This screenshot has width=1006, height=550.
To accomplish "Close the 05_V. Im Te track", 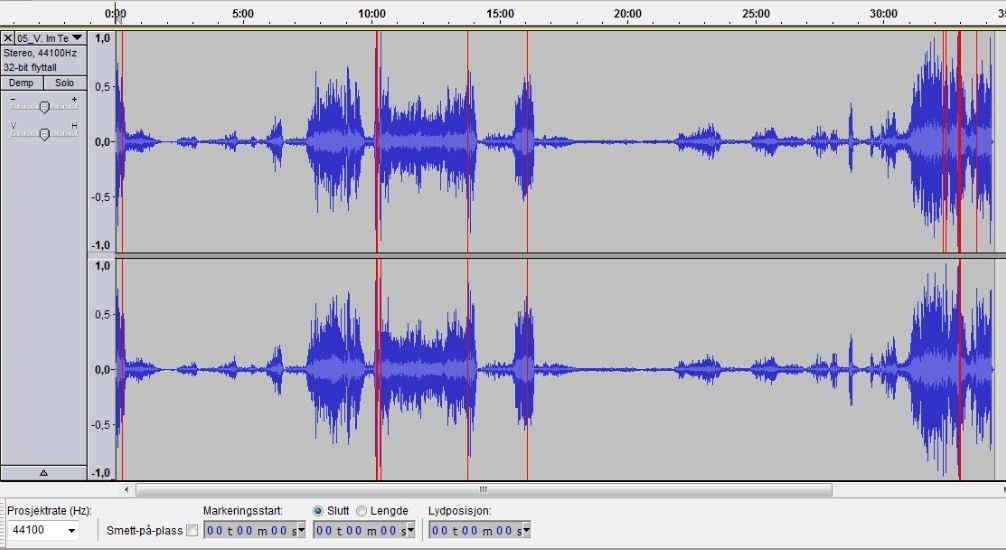I will (x=8, y=38).
